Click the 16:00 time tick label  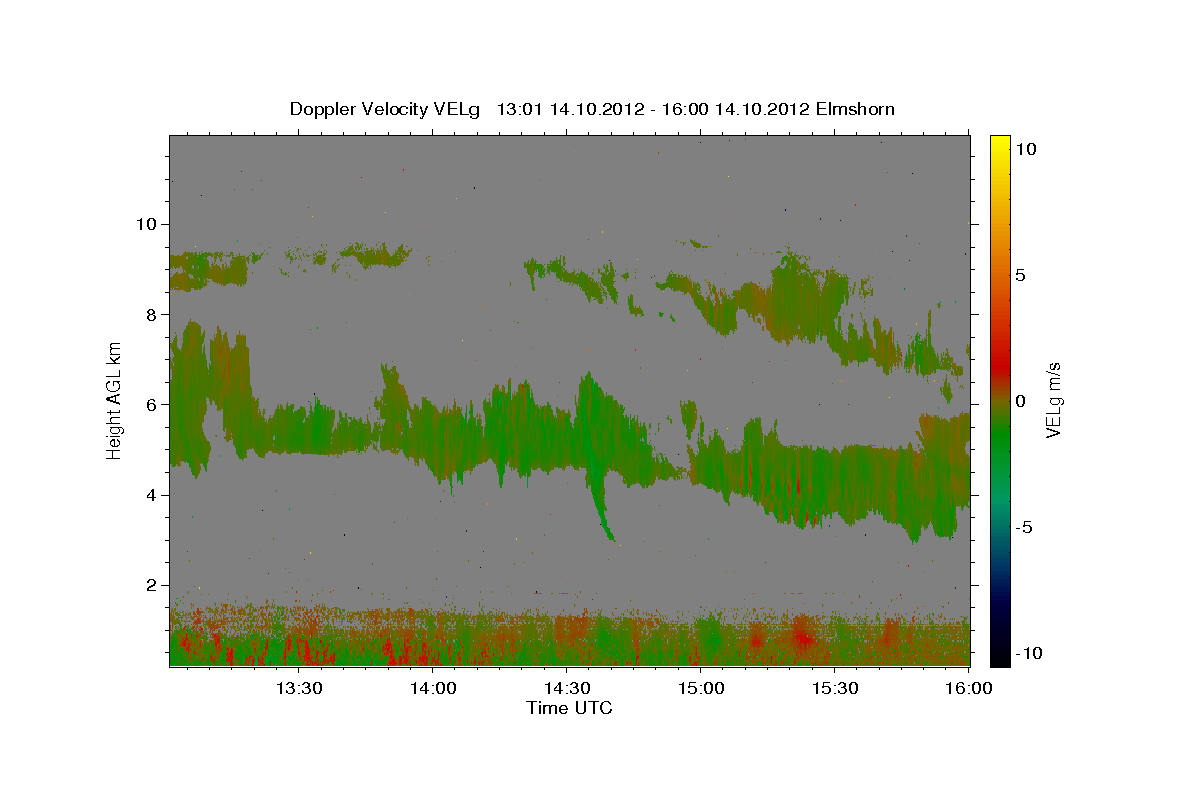(968, 688)
